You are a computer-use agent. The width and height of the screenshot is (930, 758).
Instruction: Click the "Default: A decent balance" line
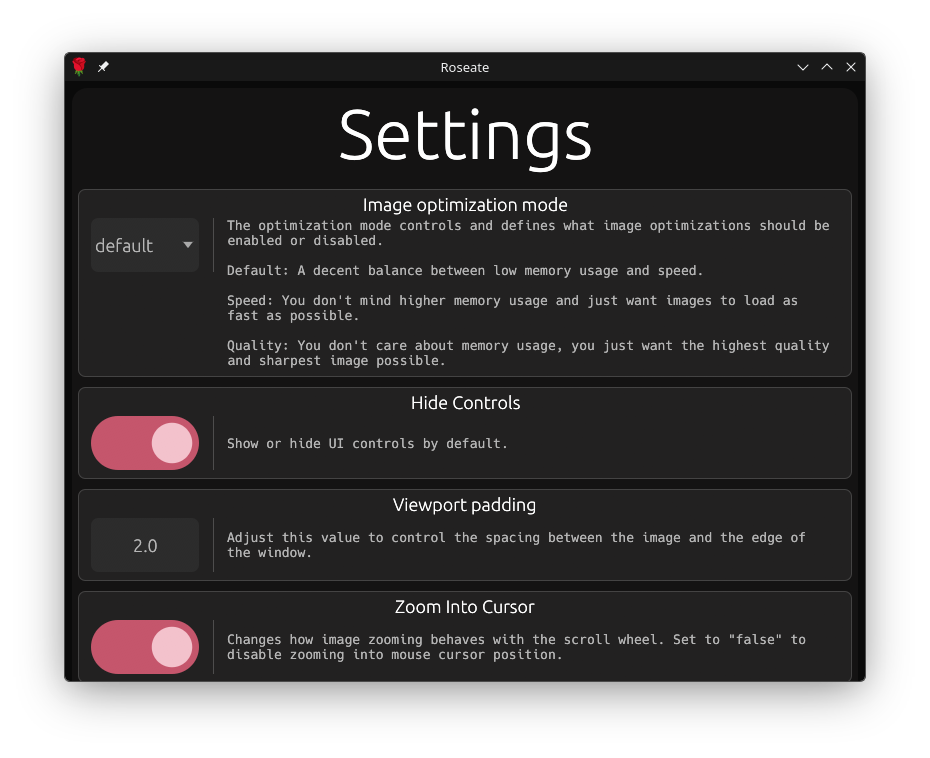[464, 271]
